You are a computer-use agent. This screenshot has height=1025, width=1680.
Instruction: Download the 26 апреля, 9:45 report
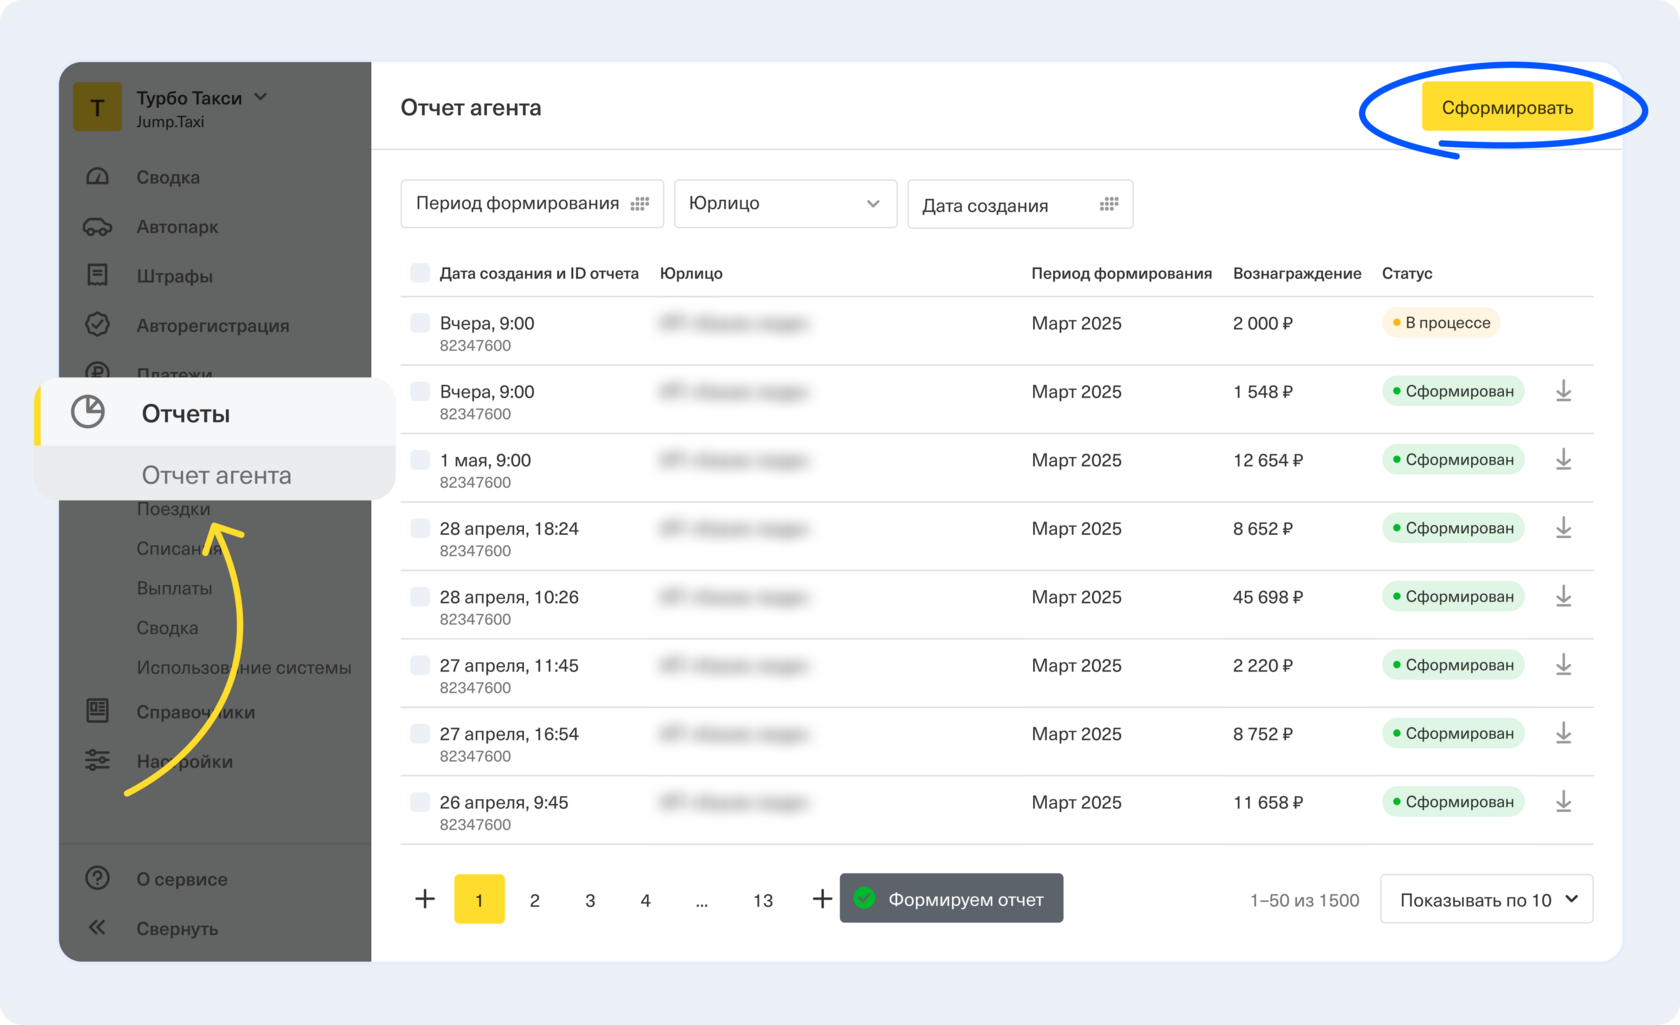1563,802
